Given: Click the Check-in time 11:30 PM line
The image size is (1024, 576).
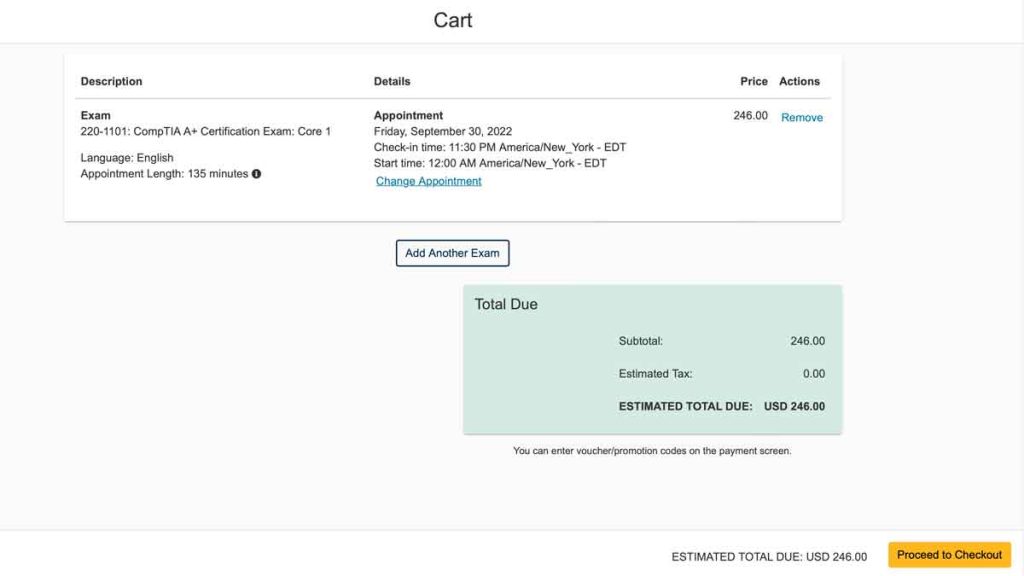Looking at the screenshot, I should pos(499,147).
